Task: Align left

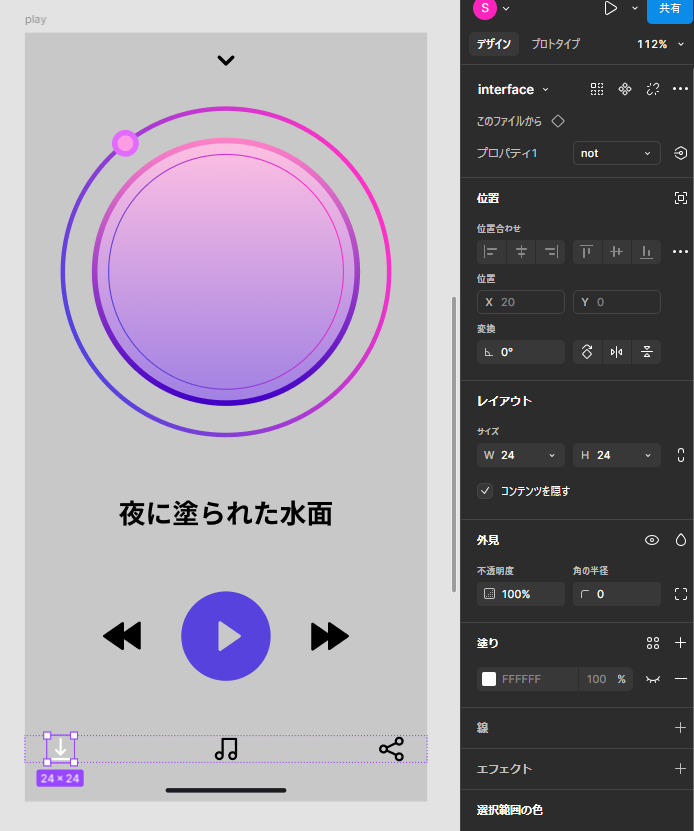Action: coord(491,252)
